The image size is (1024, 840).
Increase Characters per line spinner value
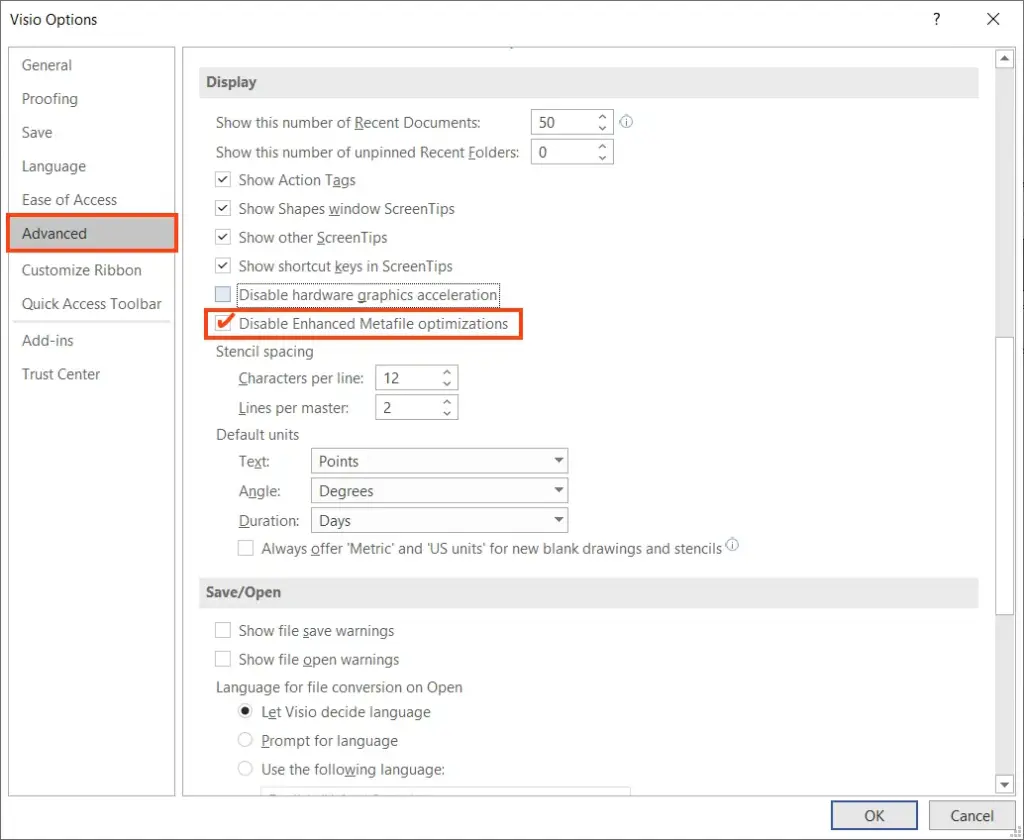(x=446, y=373)
